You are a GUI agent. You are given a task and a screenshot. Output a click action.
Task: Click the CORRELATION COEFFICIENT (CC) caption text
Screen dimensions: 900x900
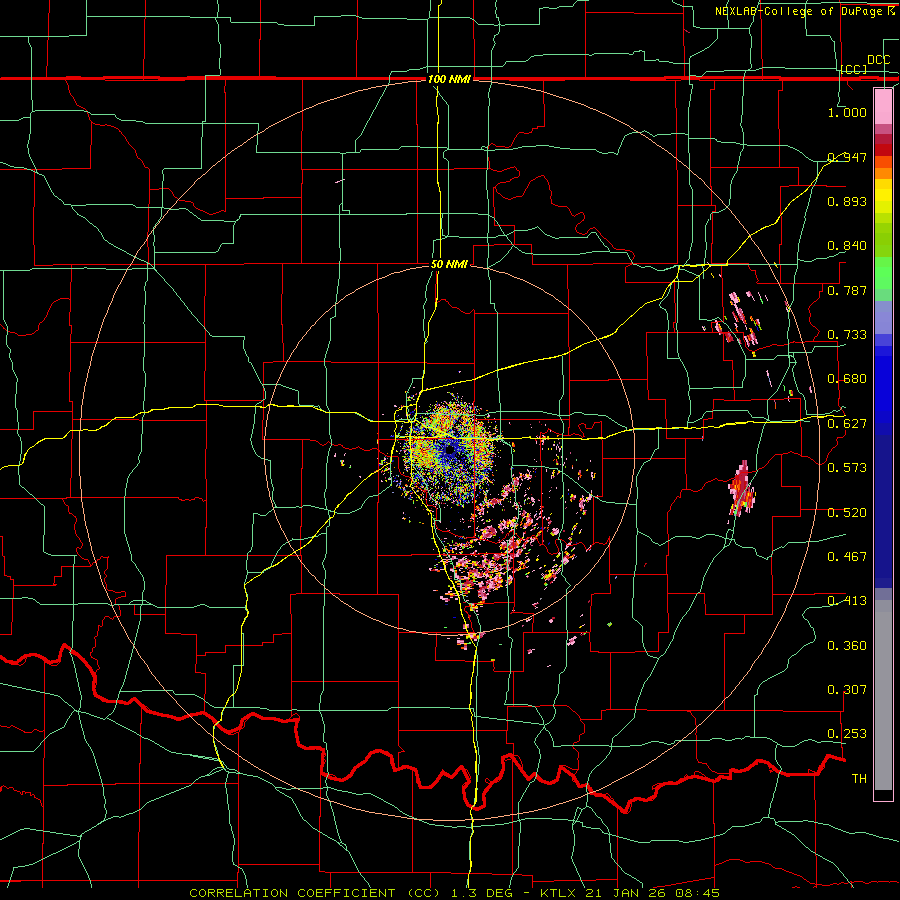[315, 893]
